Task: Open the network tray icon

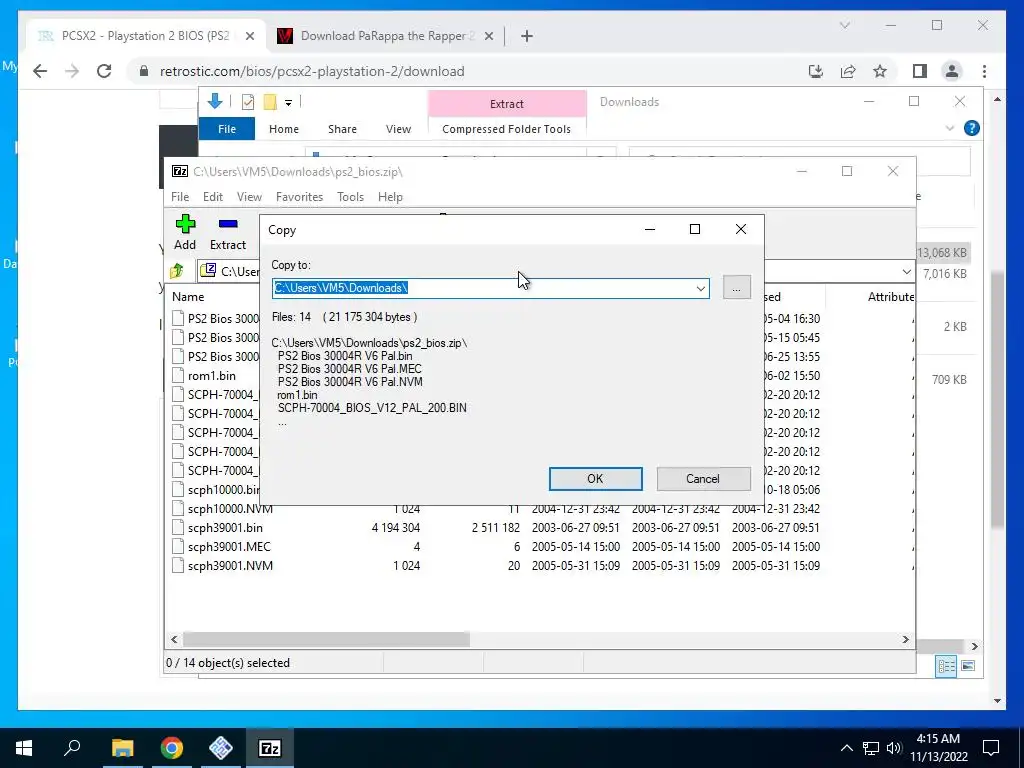Action: pos(871,748)
